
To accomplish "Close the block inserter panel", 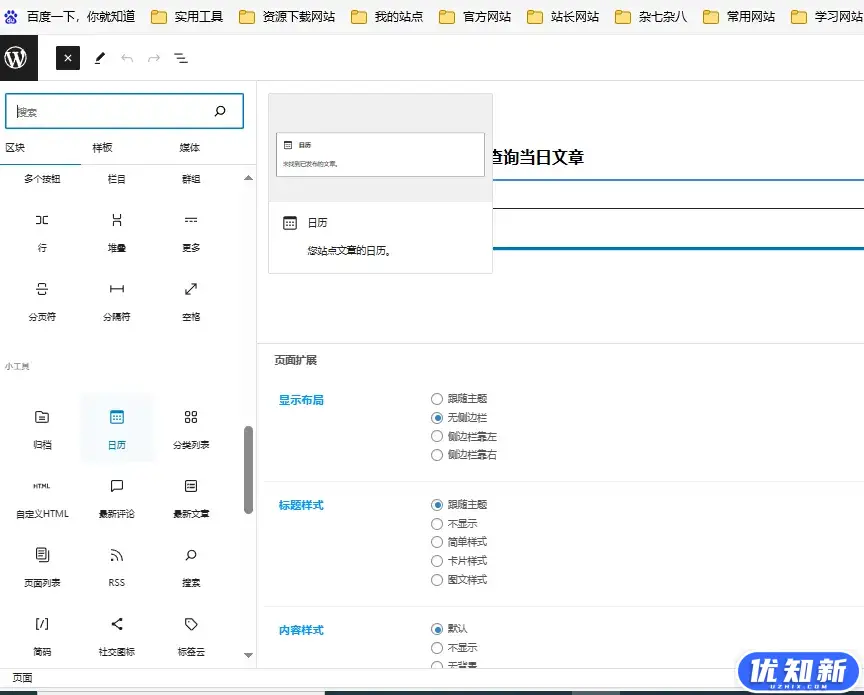I will (68, 59).
